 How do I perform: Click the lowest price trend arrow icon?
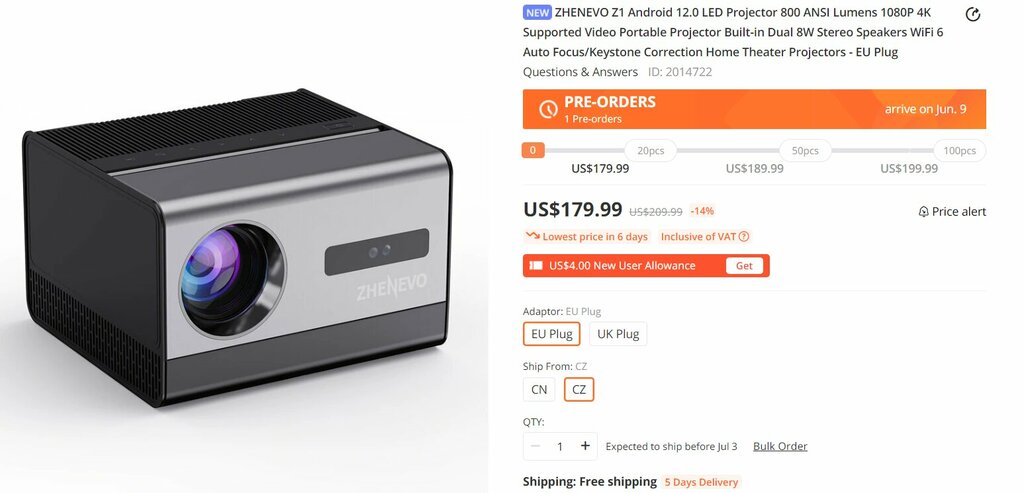coord(532,236)
